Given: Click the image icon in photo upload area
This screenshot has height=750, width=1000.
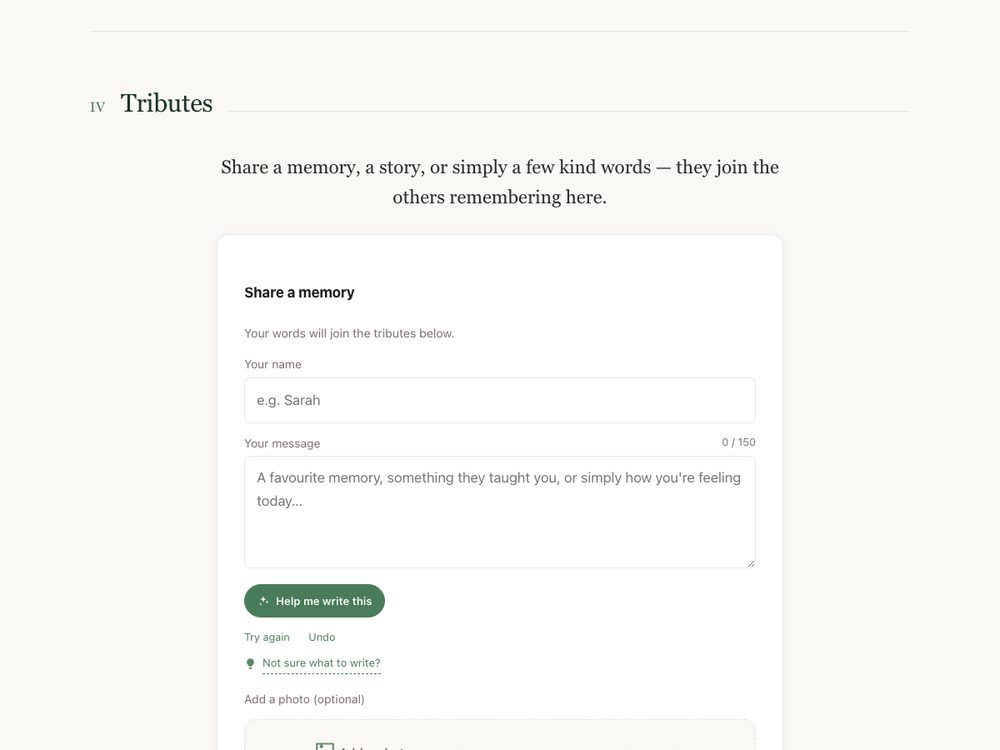Looking at the screenshot, I should [325, 747].
